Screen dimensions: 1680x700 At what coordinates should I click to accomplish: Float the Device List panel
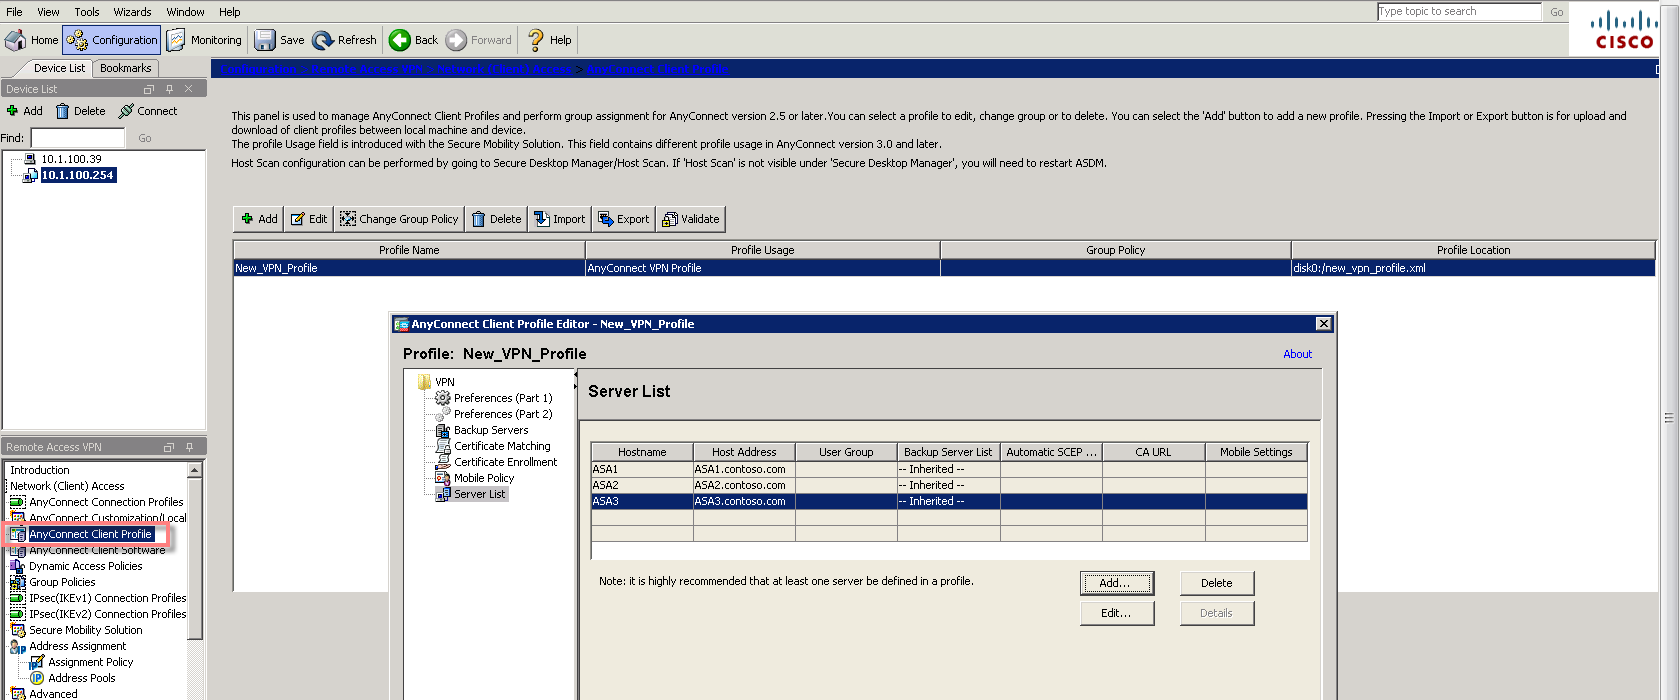(x=149, y=89)
